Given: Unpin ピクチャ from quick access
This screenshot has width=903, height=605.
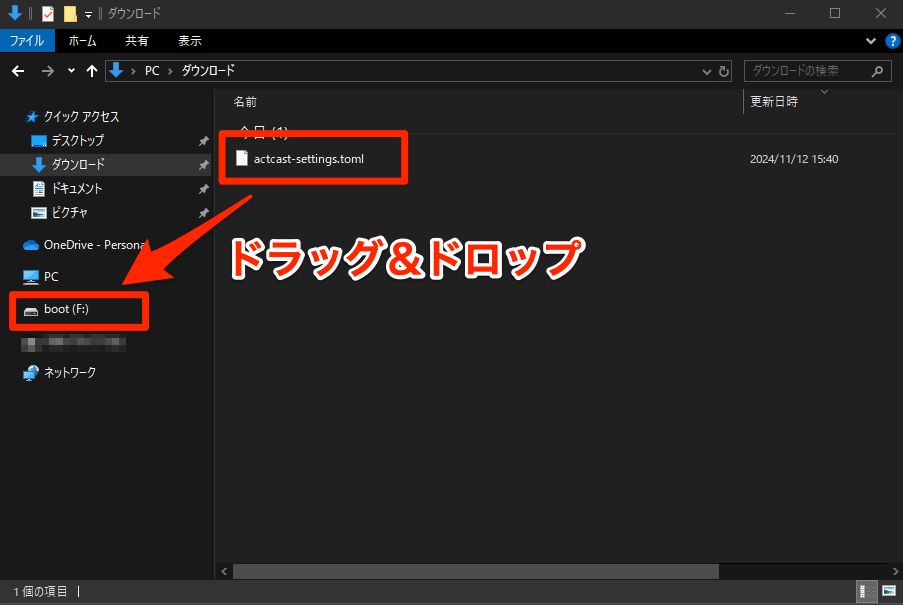Looking at the screenshot, I should pyautogui.click(x=203, y=212).
